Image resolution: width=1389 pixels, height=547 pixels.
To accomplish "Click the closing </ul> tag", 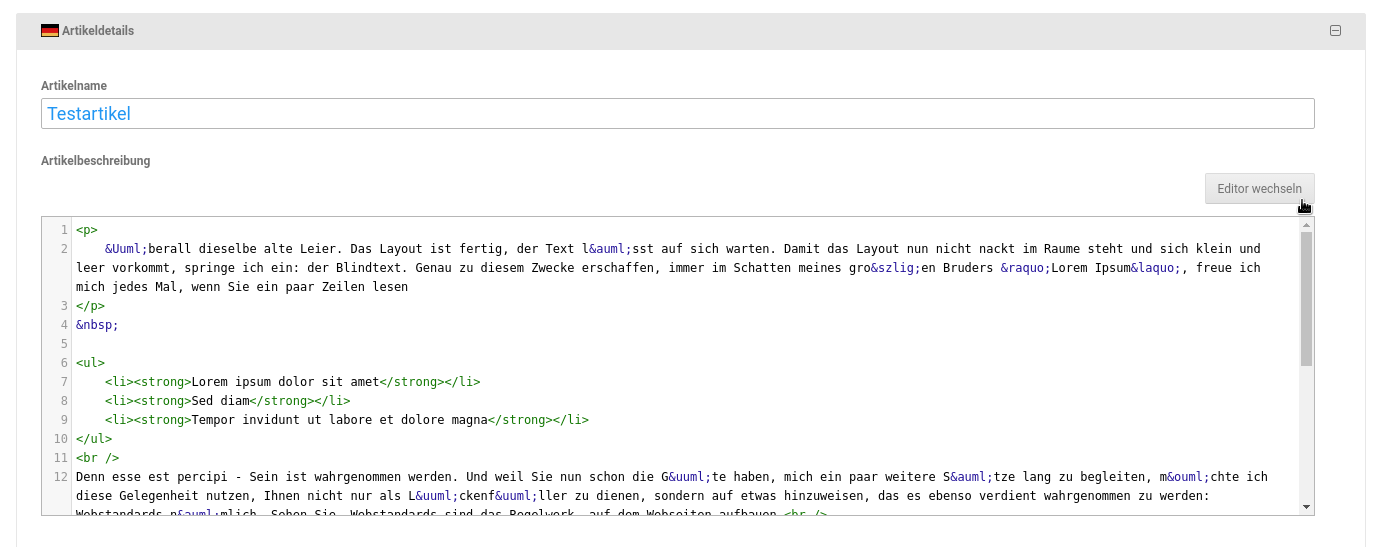I will click(94, 439).
